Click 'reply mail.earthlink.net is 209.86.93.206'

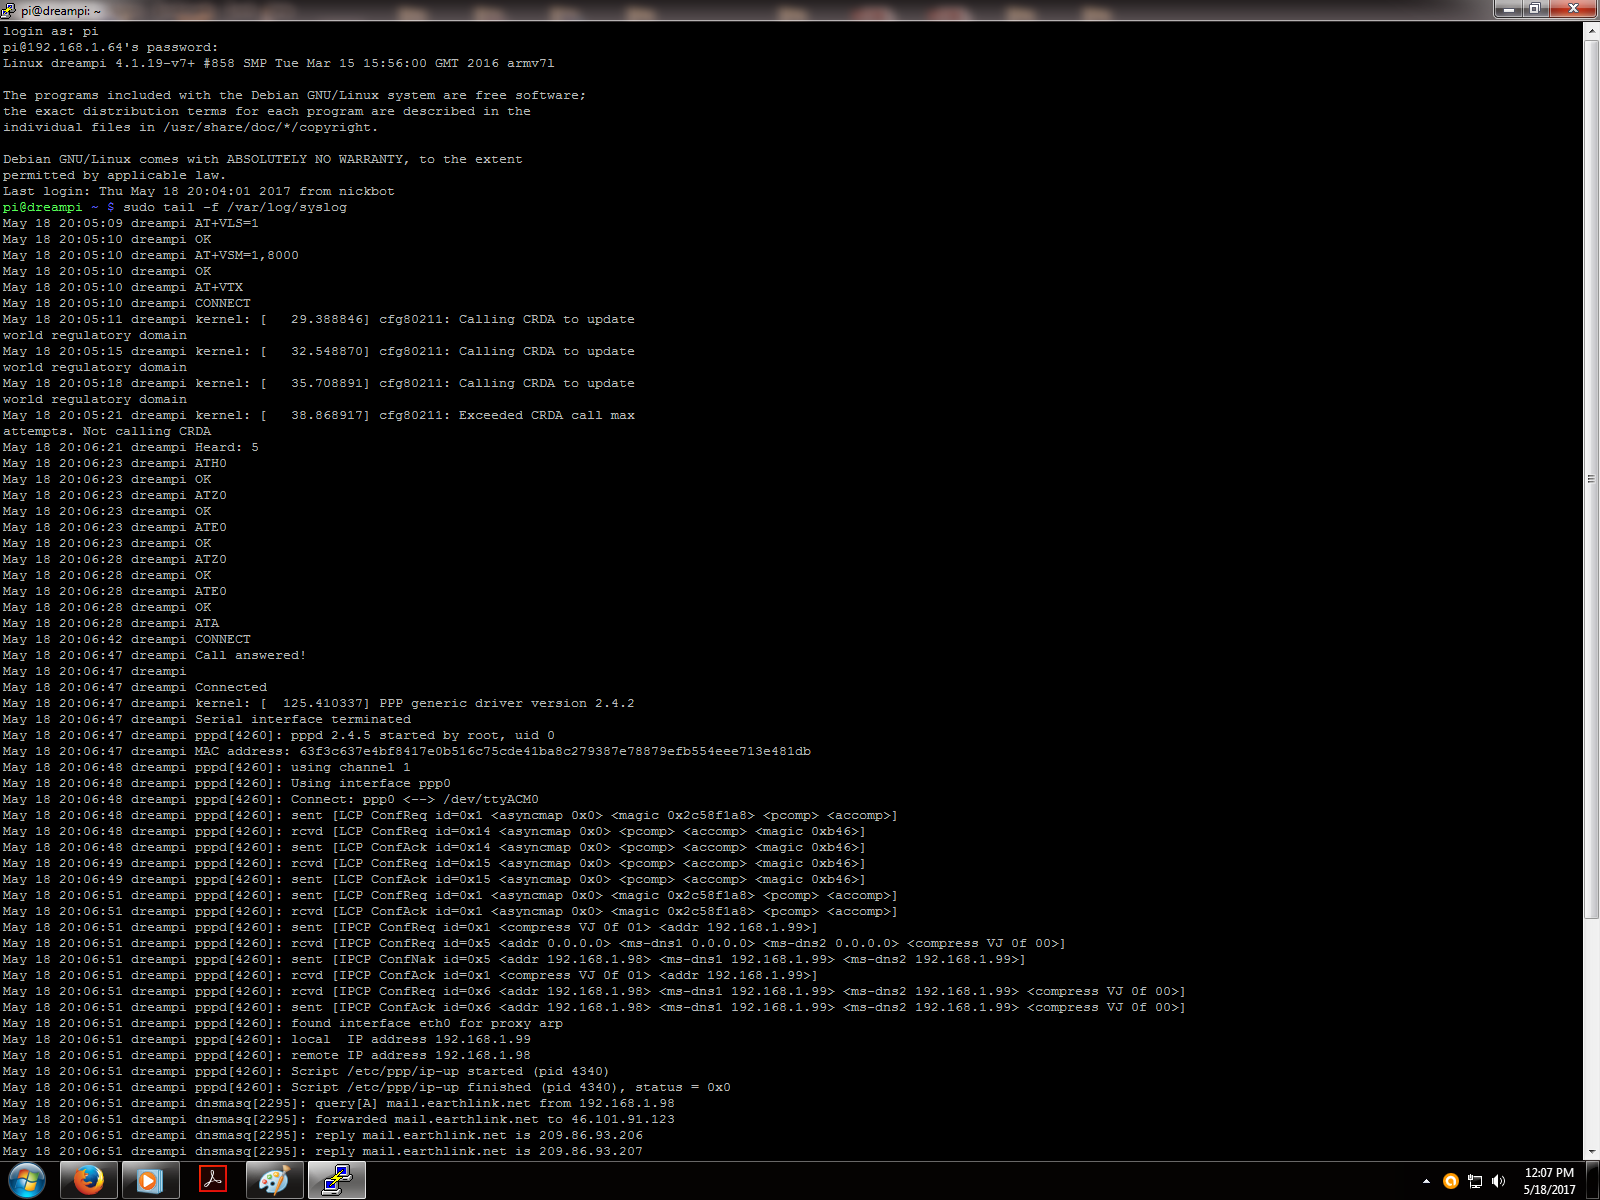coord(479,1135)
